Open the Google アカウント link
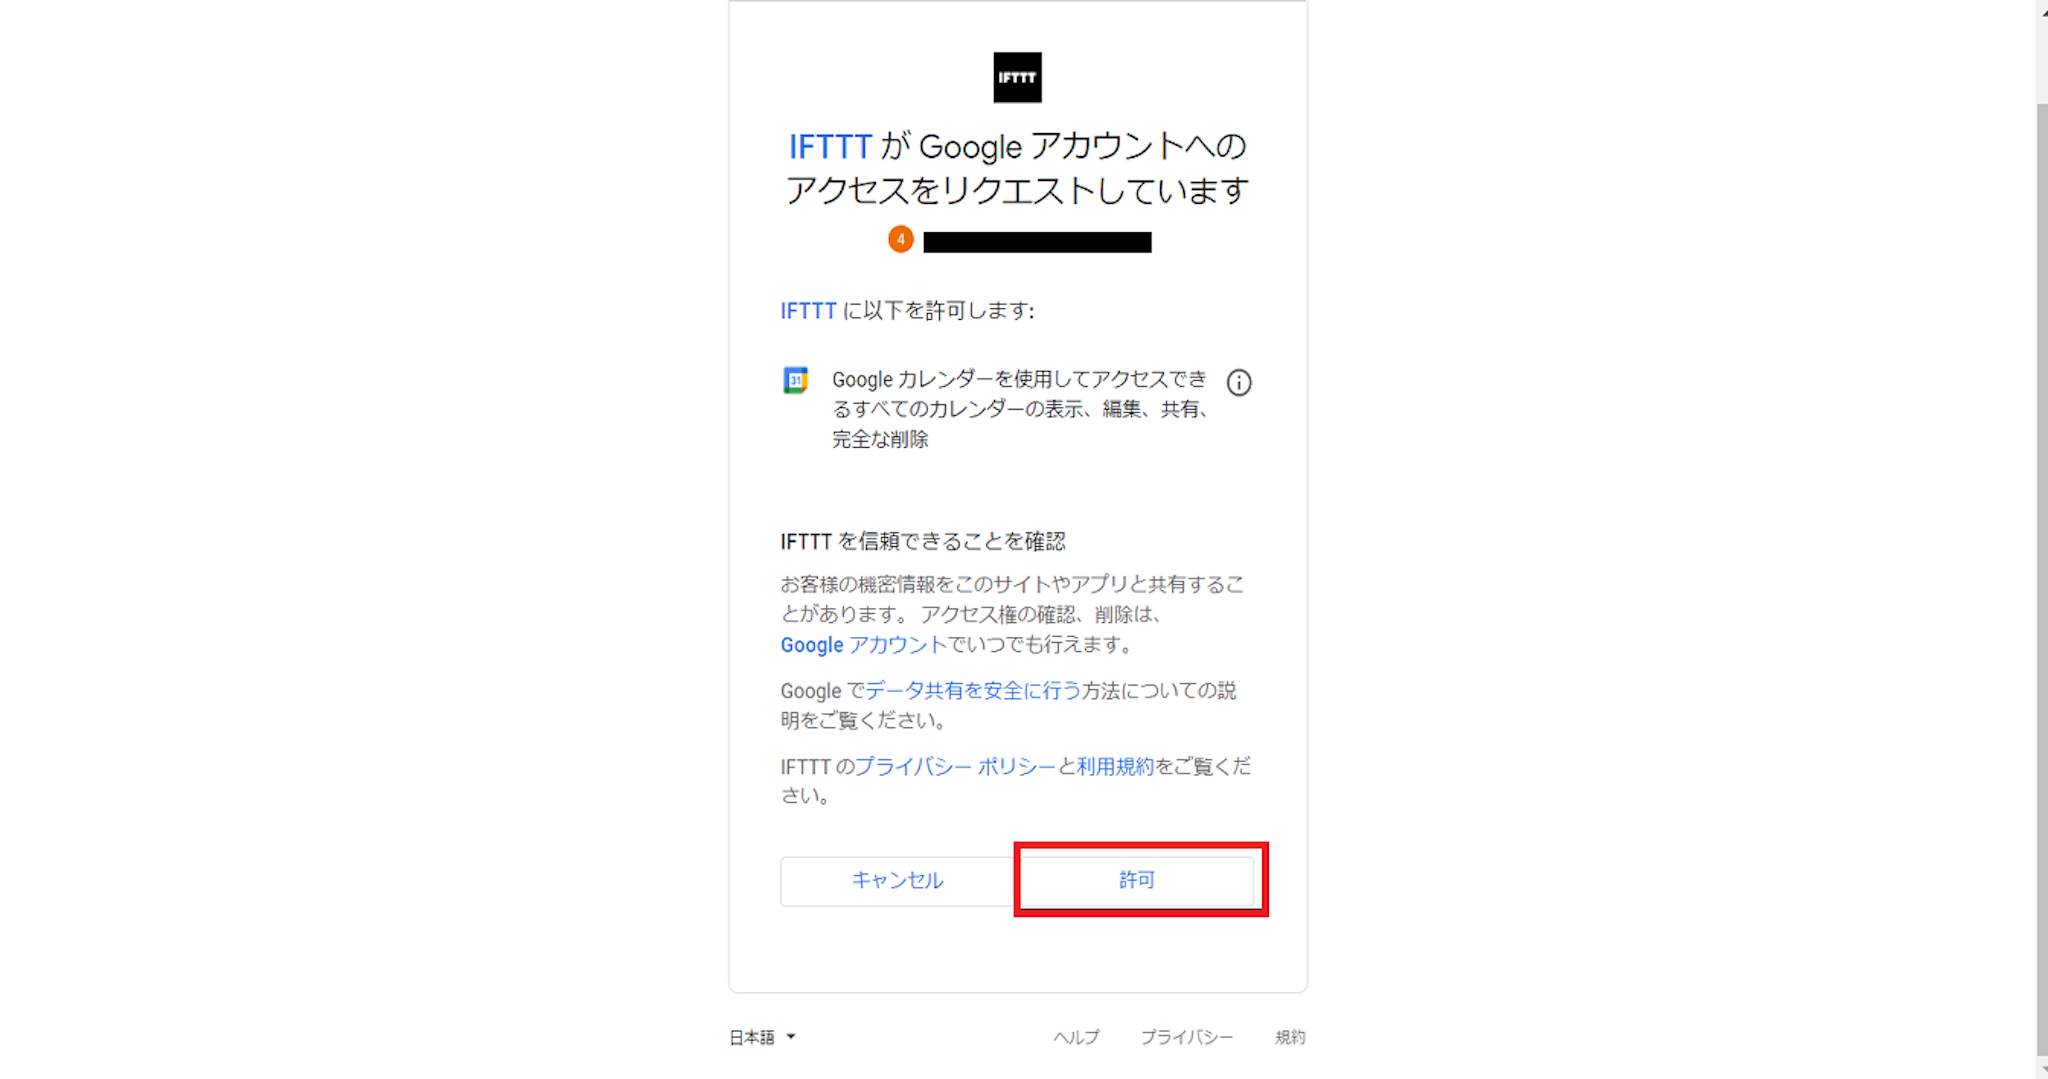The image size is (2048, 1079). pyautogui.click(x=863, y=645)
